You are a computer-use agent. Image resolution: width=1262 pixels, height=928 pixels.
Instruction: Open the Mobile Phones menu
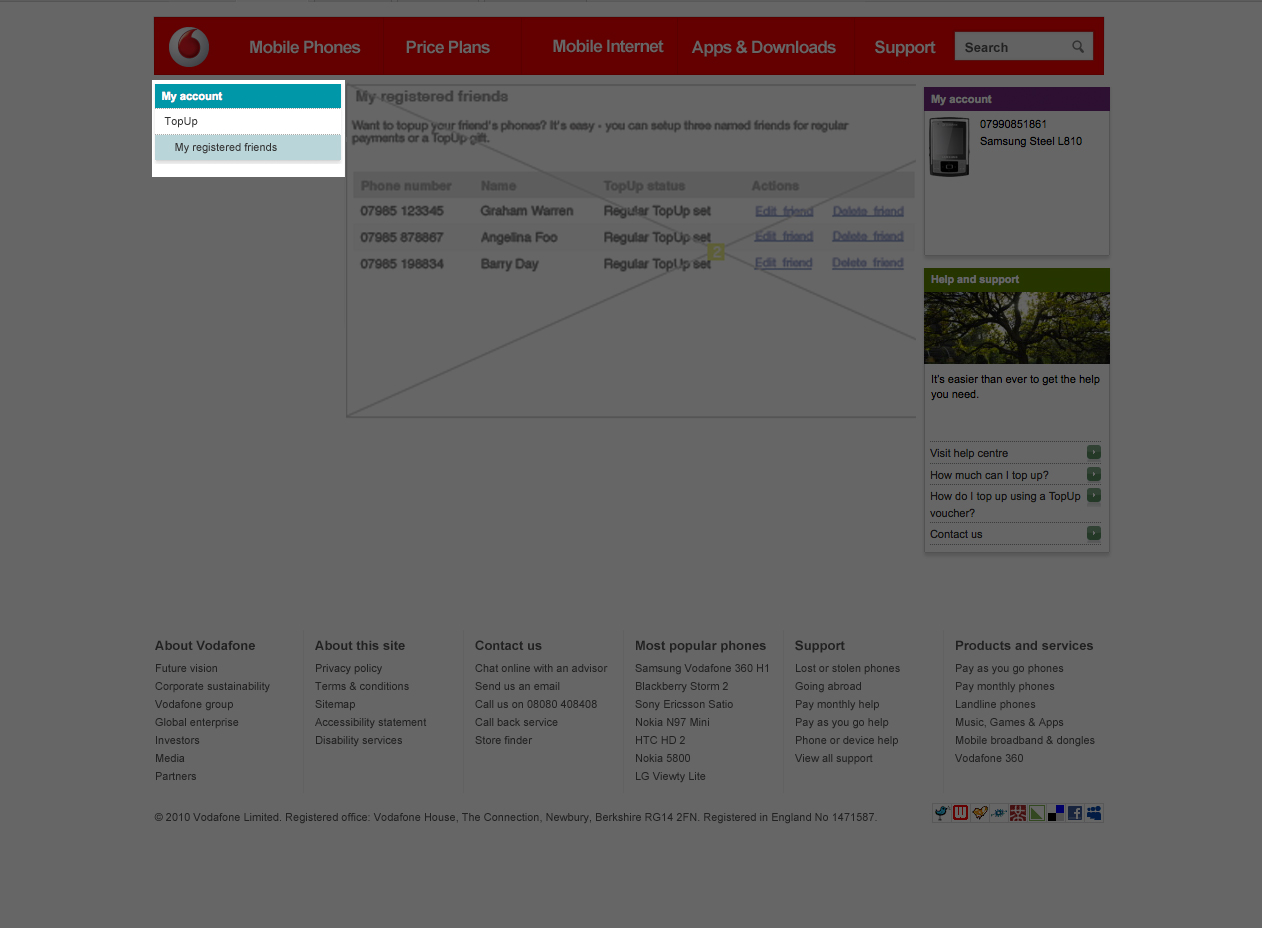point(304,47)
